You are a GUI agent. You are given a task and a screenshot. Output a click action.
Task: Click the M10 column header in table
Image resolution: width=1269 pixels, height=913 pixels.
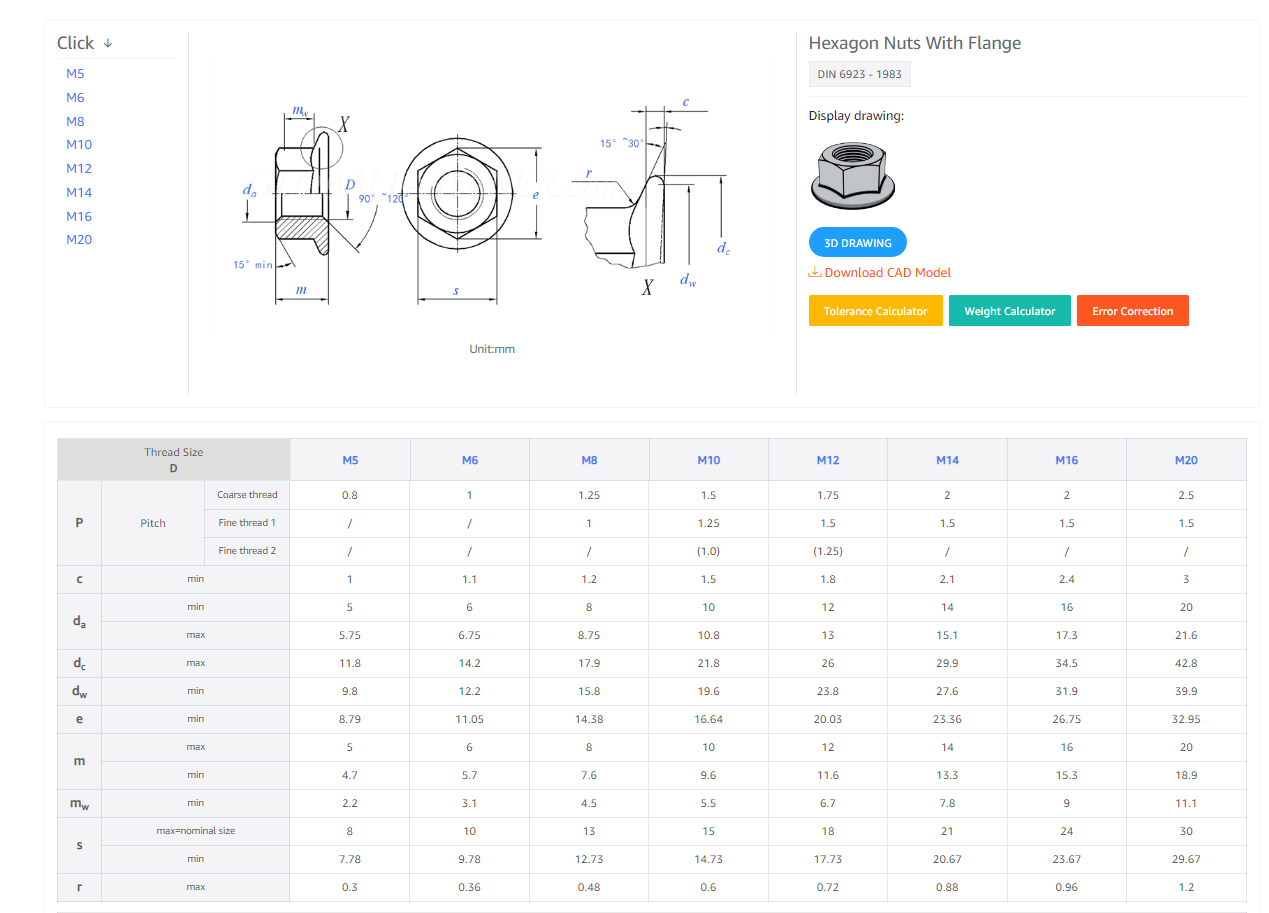coord(708,460)
